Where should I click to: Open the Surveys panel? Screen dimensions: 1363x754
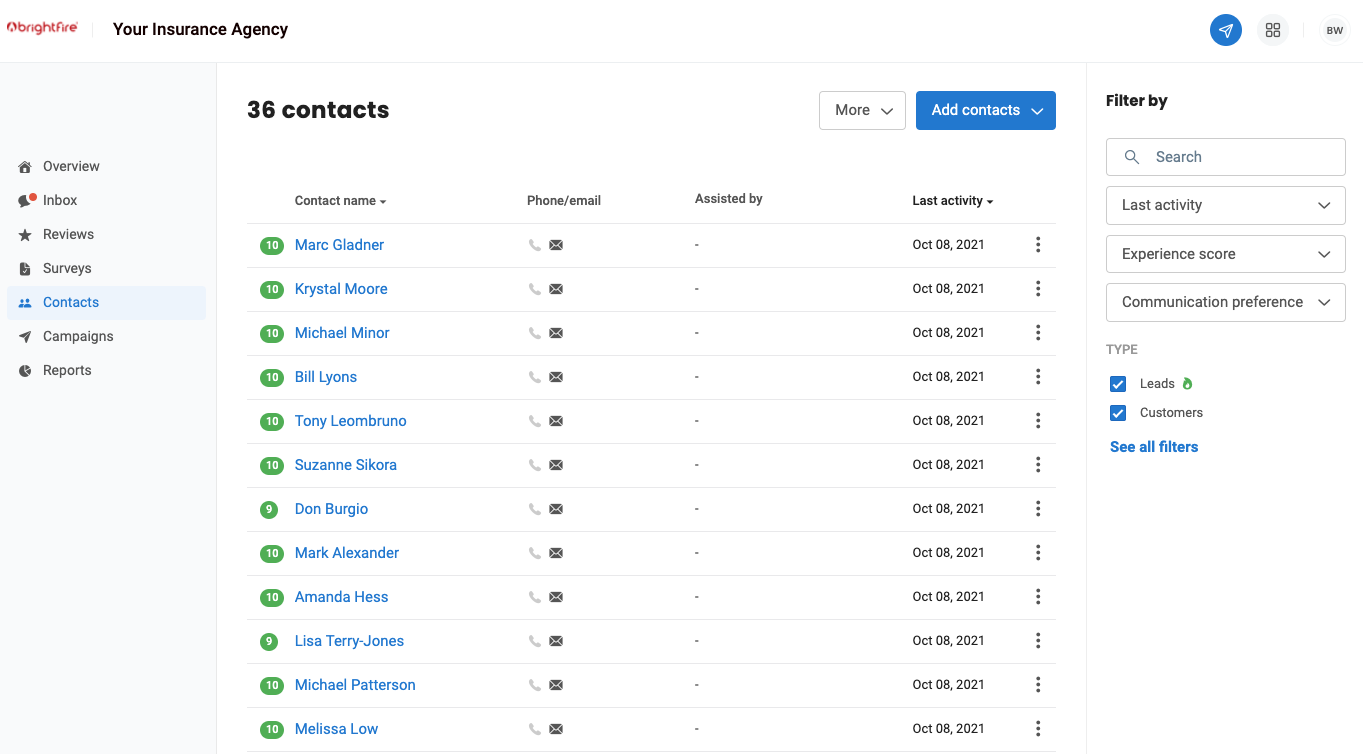[x=66, y=268]
